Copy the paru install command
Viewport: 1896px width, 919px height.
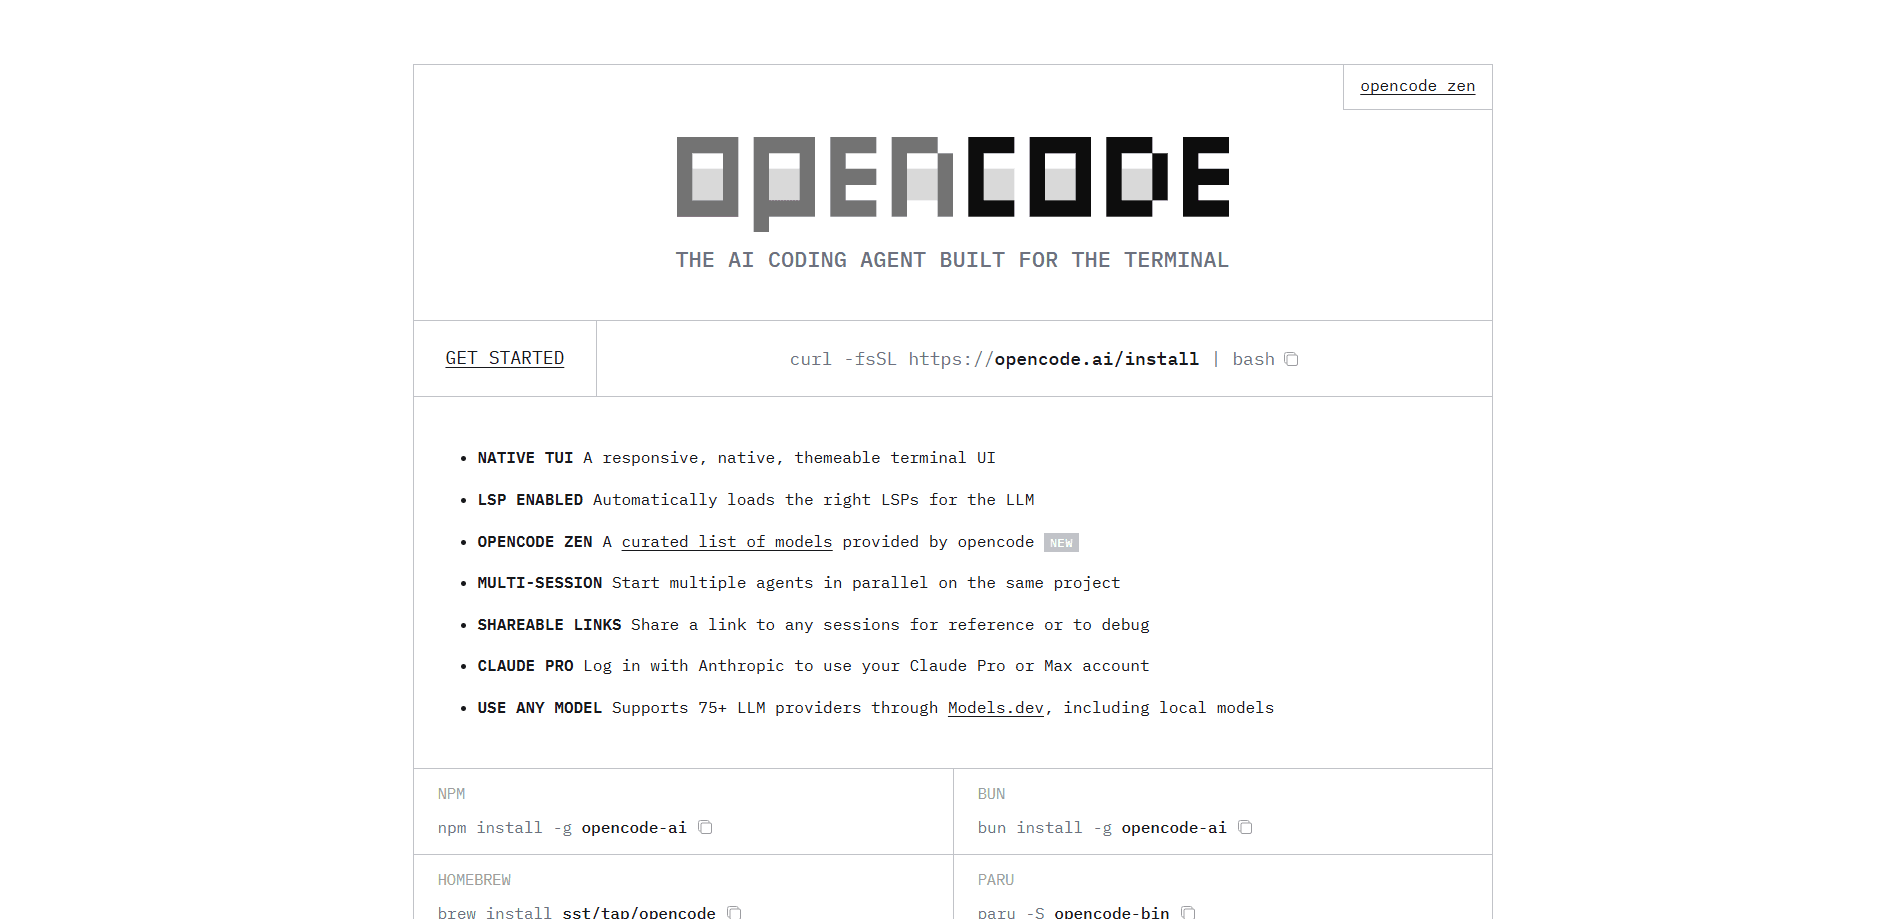click(1188, 912)
